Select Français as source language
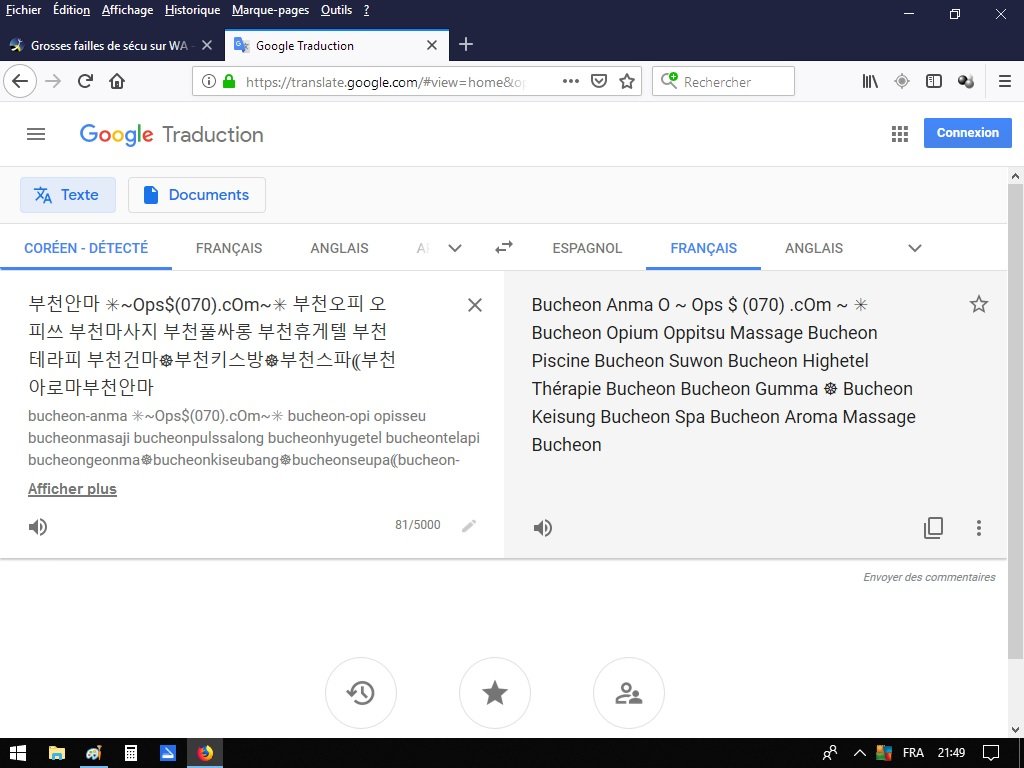Viewport: 1024px width, 768px height. click(x=229, y=248)
